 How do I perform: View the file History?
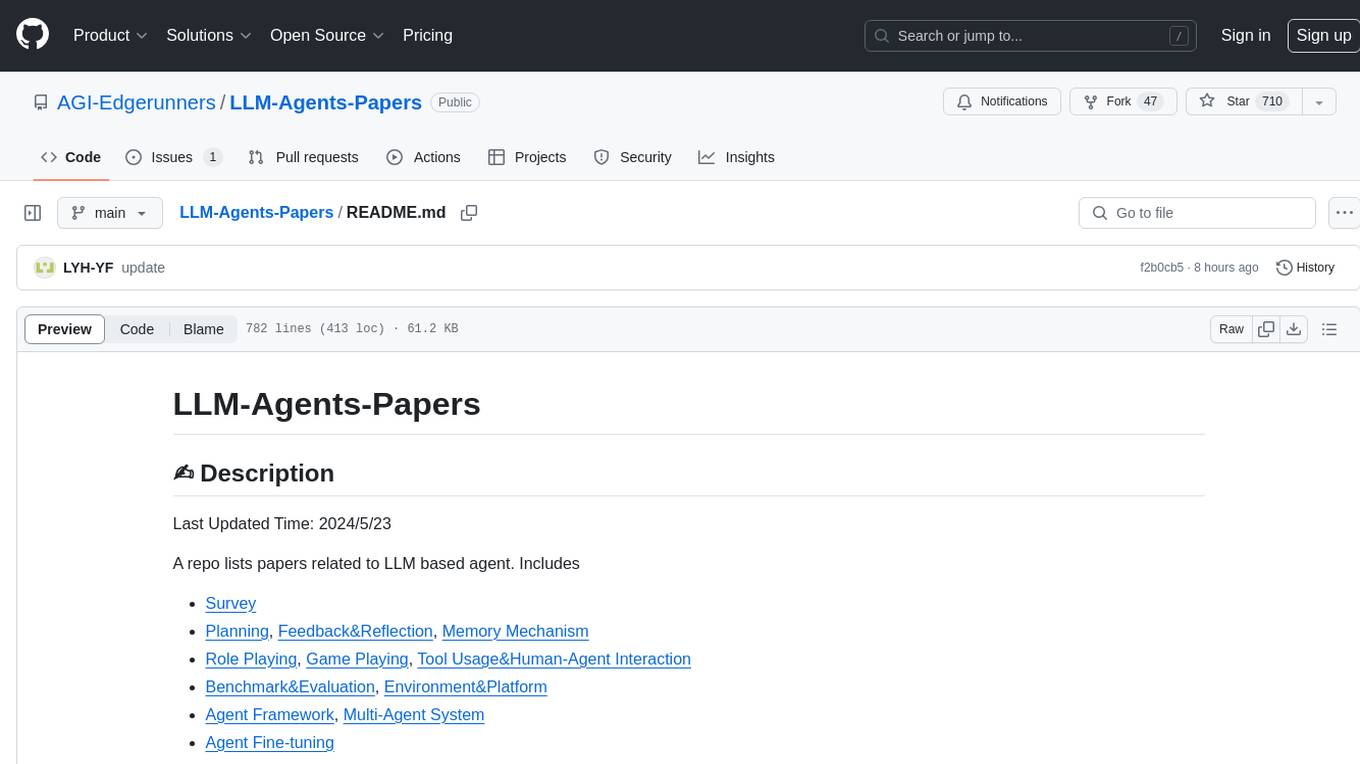pyautogui.click(x=1305, y=268)
